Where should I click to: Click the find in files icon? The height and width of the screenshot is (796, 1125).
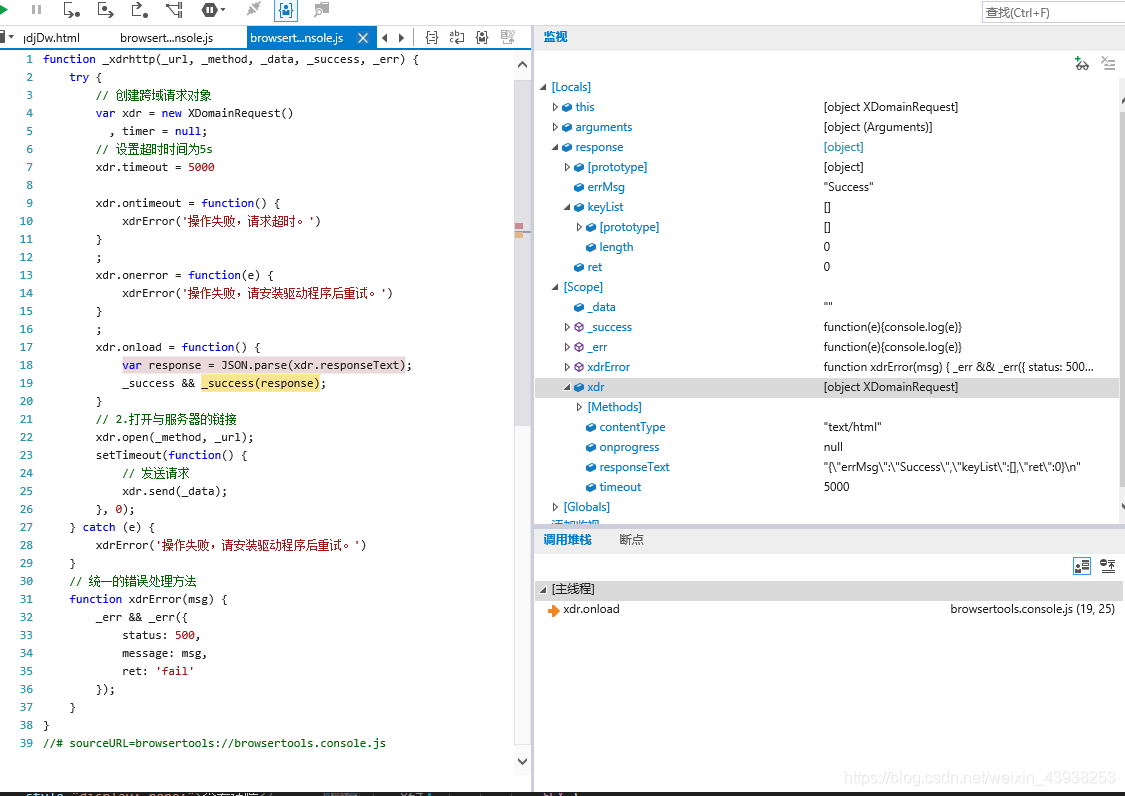pyautogui.click(x=321, y=10)
